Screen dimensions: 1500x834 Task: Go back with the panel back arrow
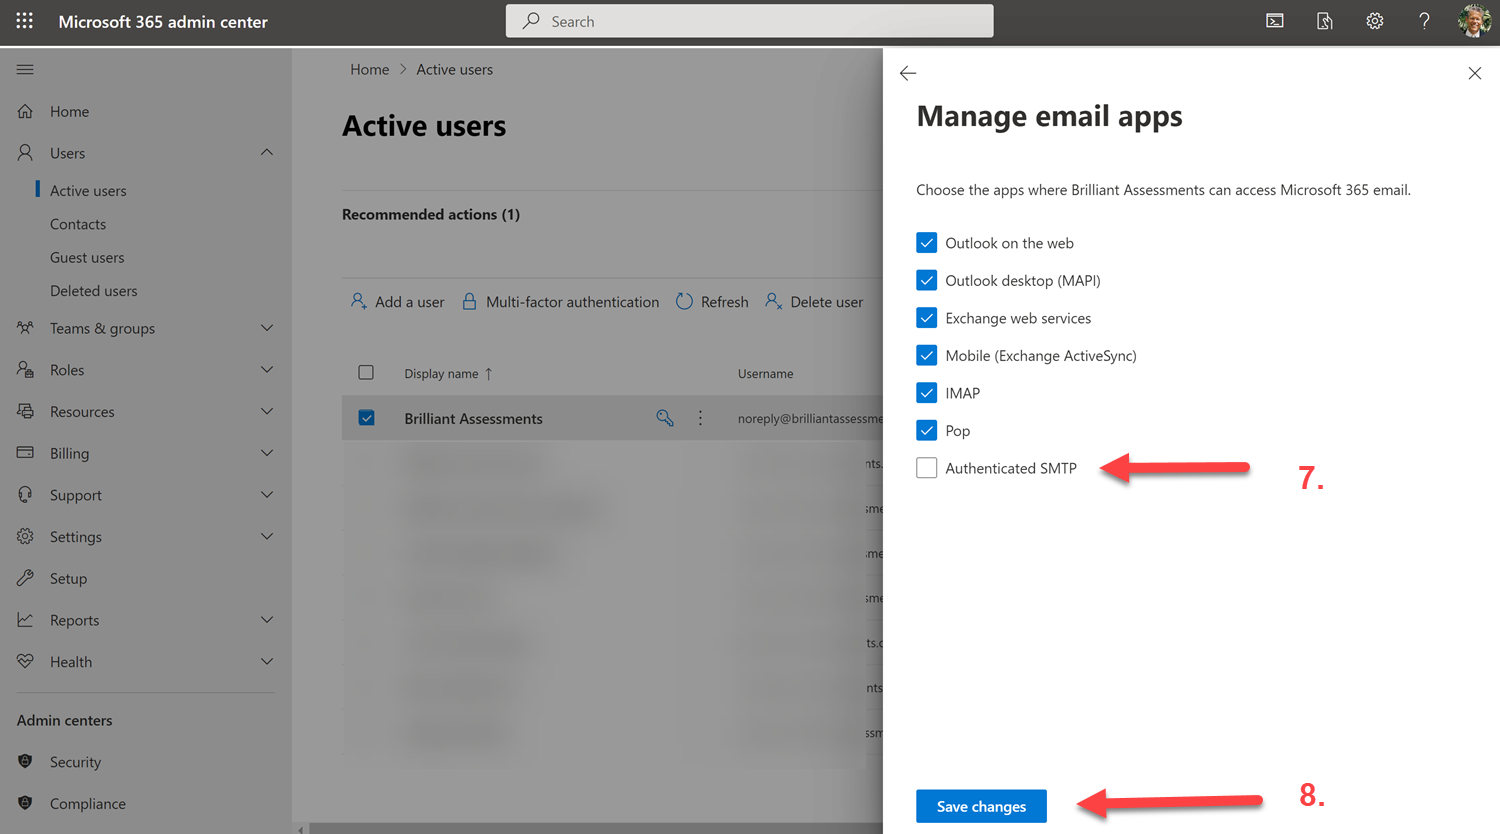pyautogui.click(x=908, y=73)
